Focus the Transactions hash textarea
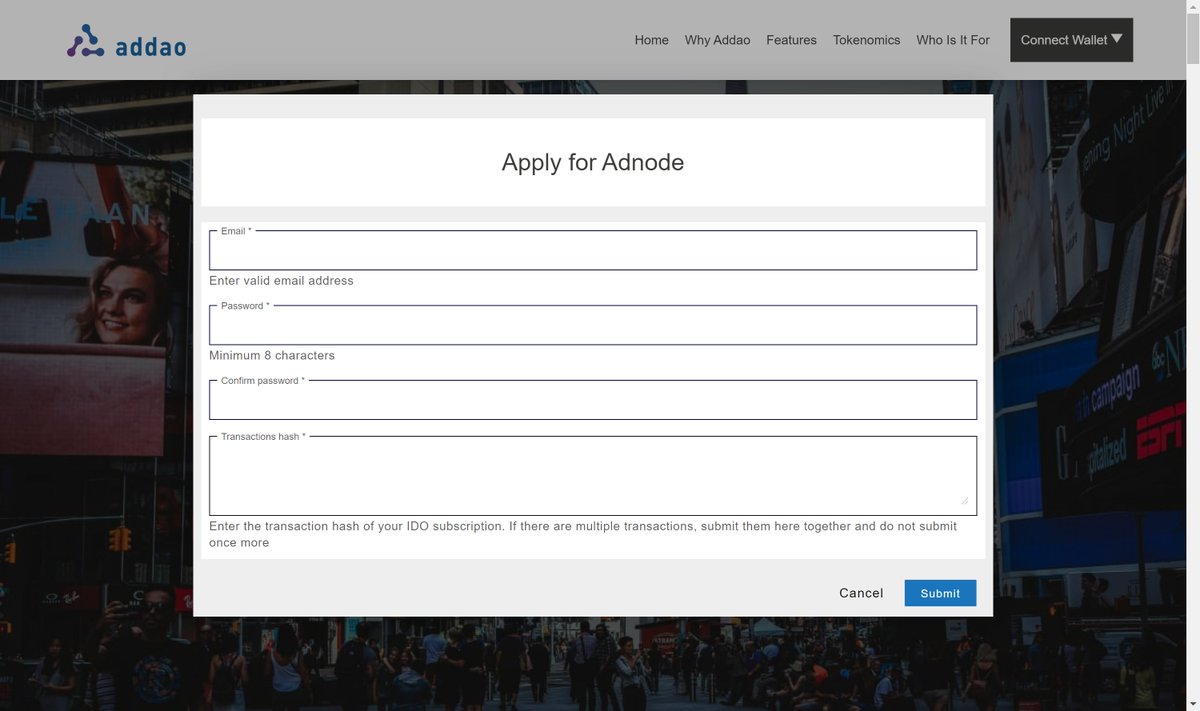The image size is (1200, 711). pos(593,476)
